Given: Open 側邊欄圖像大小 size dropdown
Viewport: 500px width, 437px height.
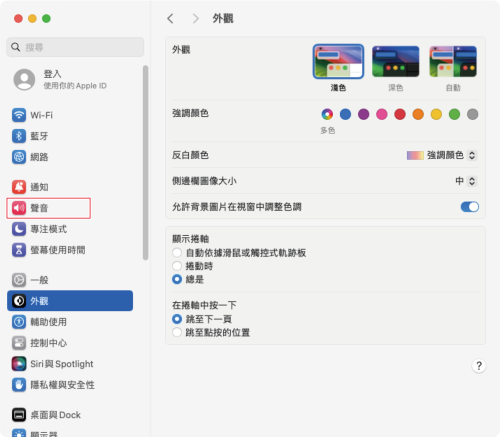Looking at the screenshot, I should point(466,181).
